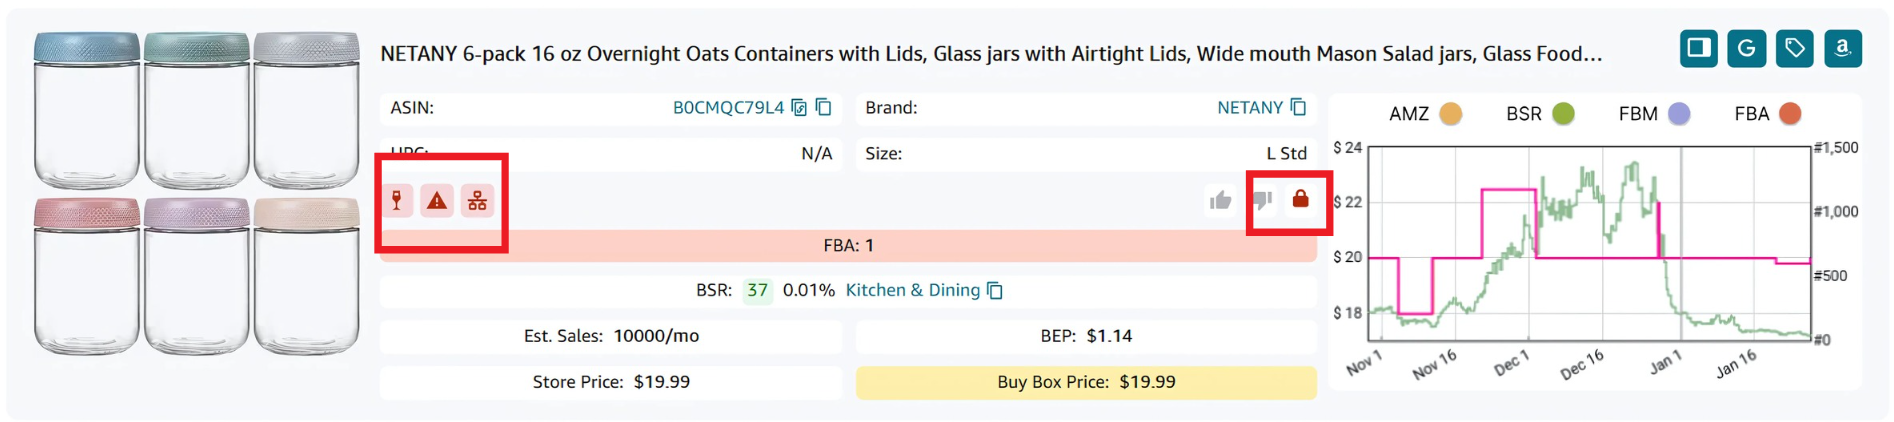Screen dimensions: 1894x422
Task: Click the red lock restriction icon
Action: [x=1300, y=199]
